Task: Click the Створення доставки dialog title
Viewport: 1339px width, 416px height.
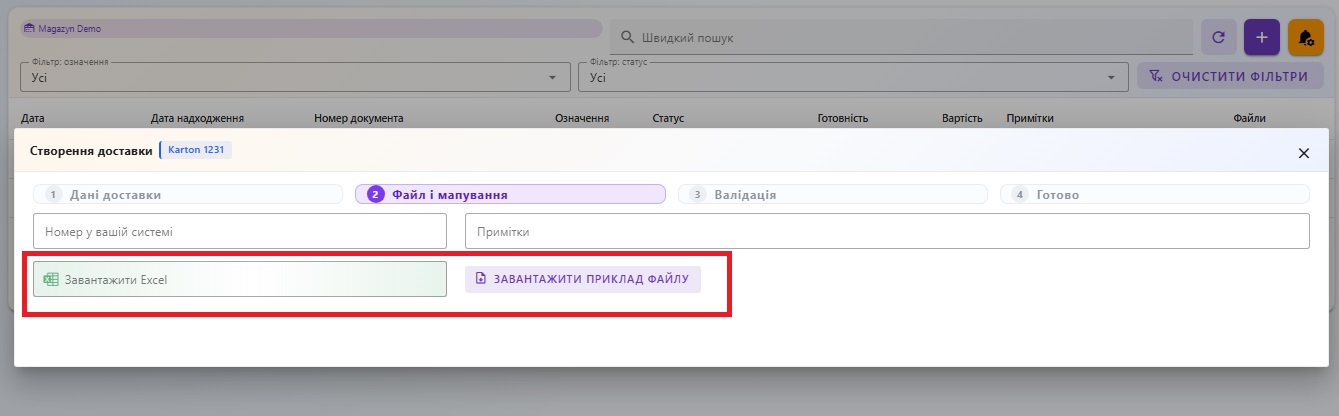Action: coord(91,151)
